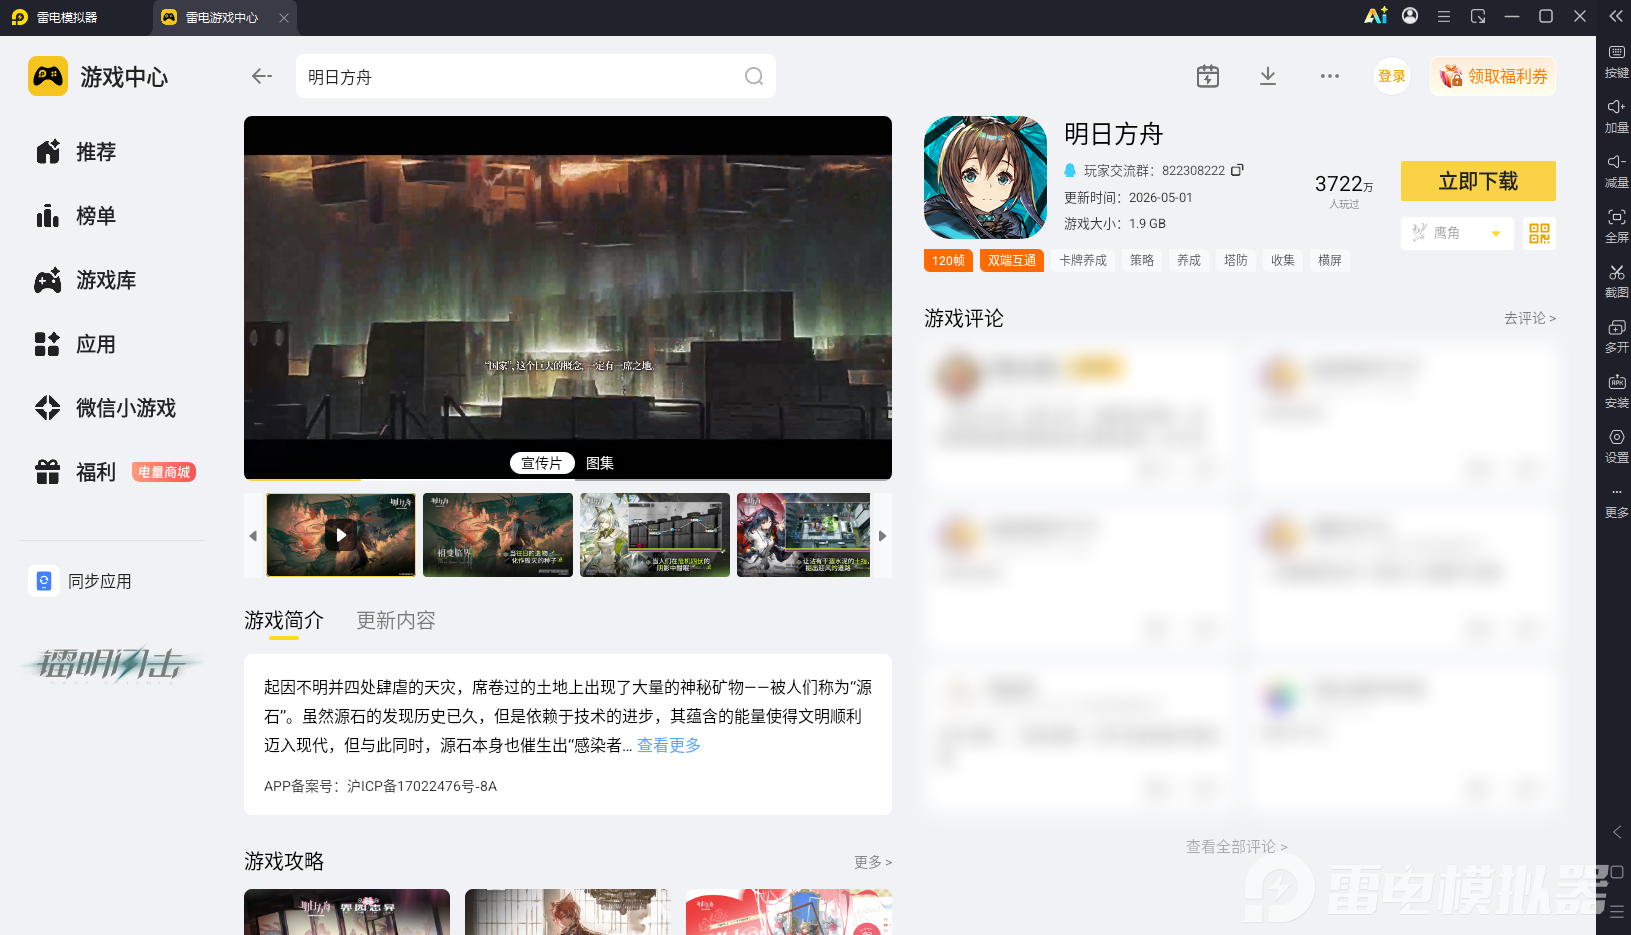Open 微信小游戏 mini games
Image resolution: width=1631 pixels, height=935 pixels.
106,408
